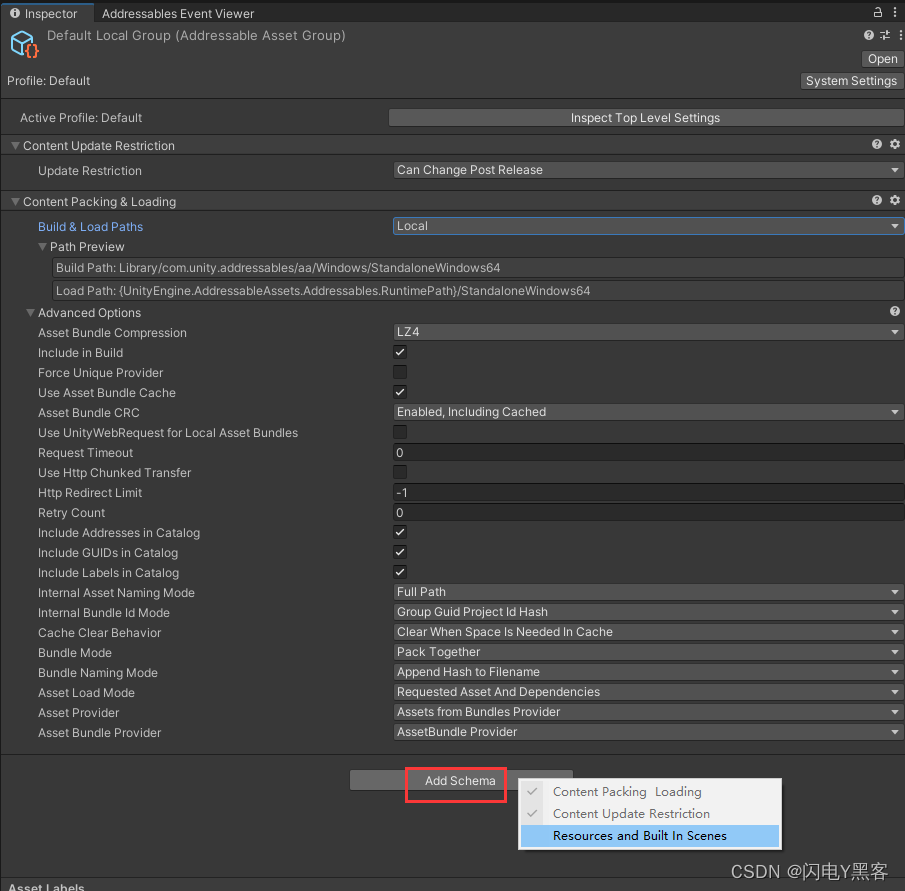Image resolution: width=905 pixels, height=891 pixels.
Task: Click the help icon next to Advanced Options
Action: point(894,311)
